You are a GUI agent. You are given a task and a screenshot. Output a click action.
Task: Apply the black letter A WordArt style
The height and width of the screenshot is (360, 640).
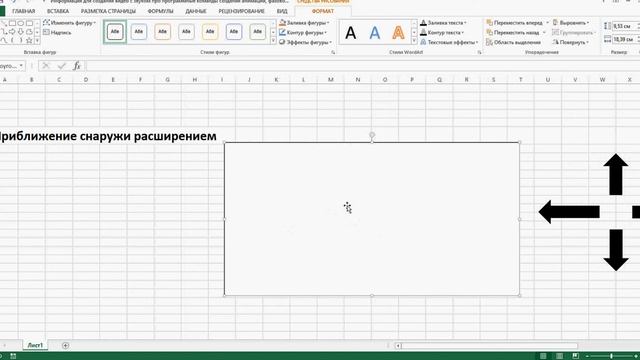(x=350, y=33)
